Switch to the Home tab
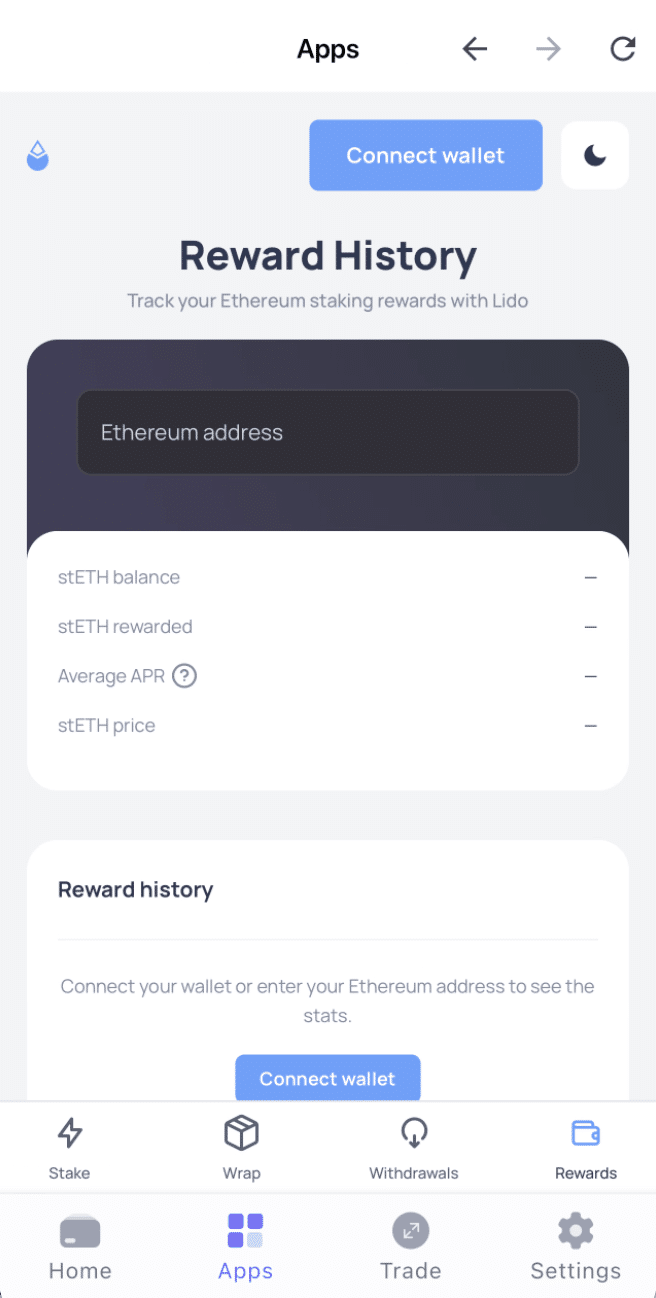The image size is (656, 1298). [x=80, y=1245]
